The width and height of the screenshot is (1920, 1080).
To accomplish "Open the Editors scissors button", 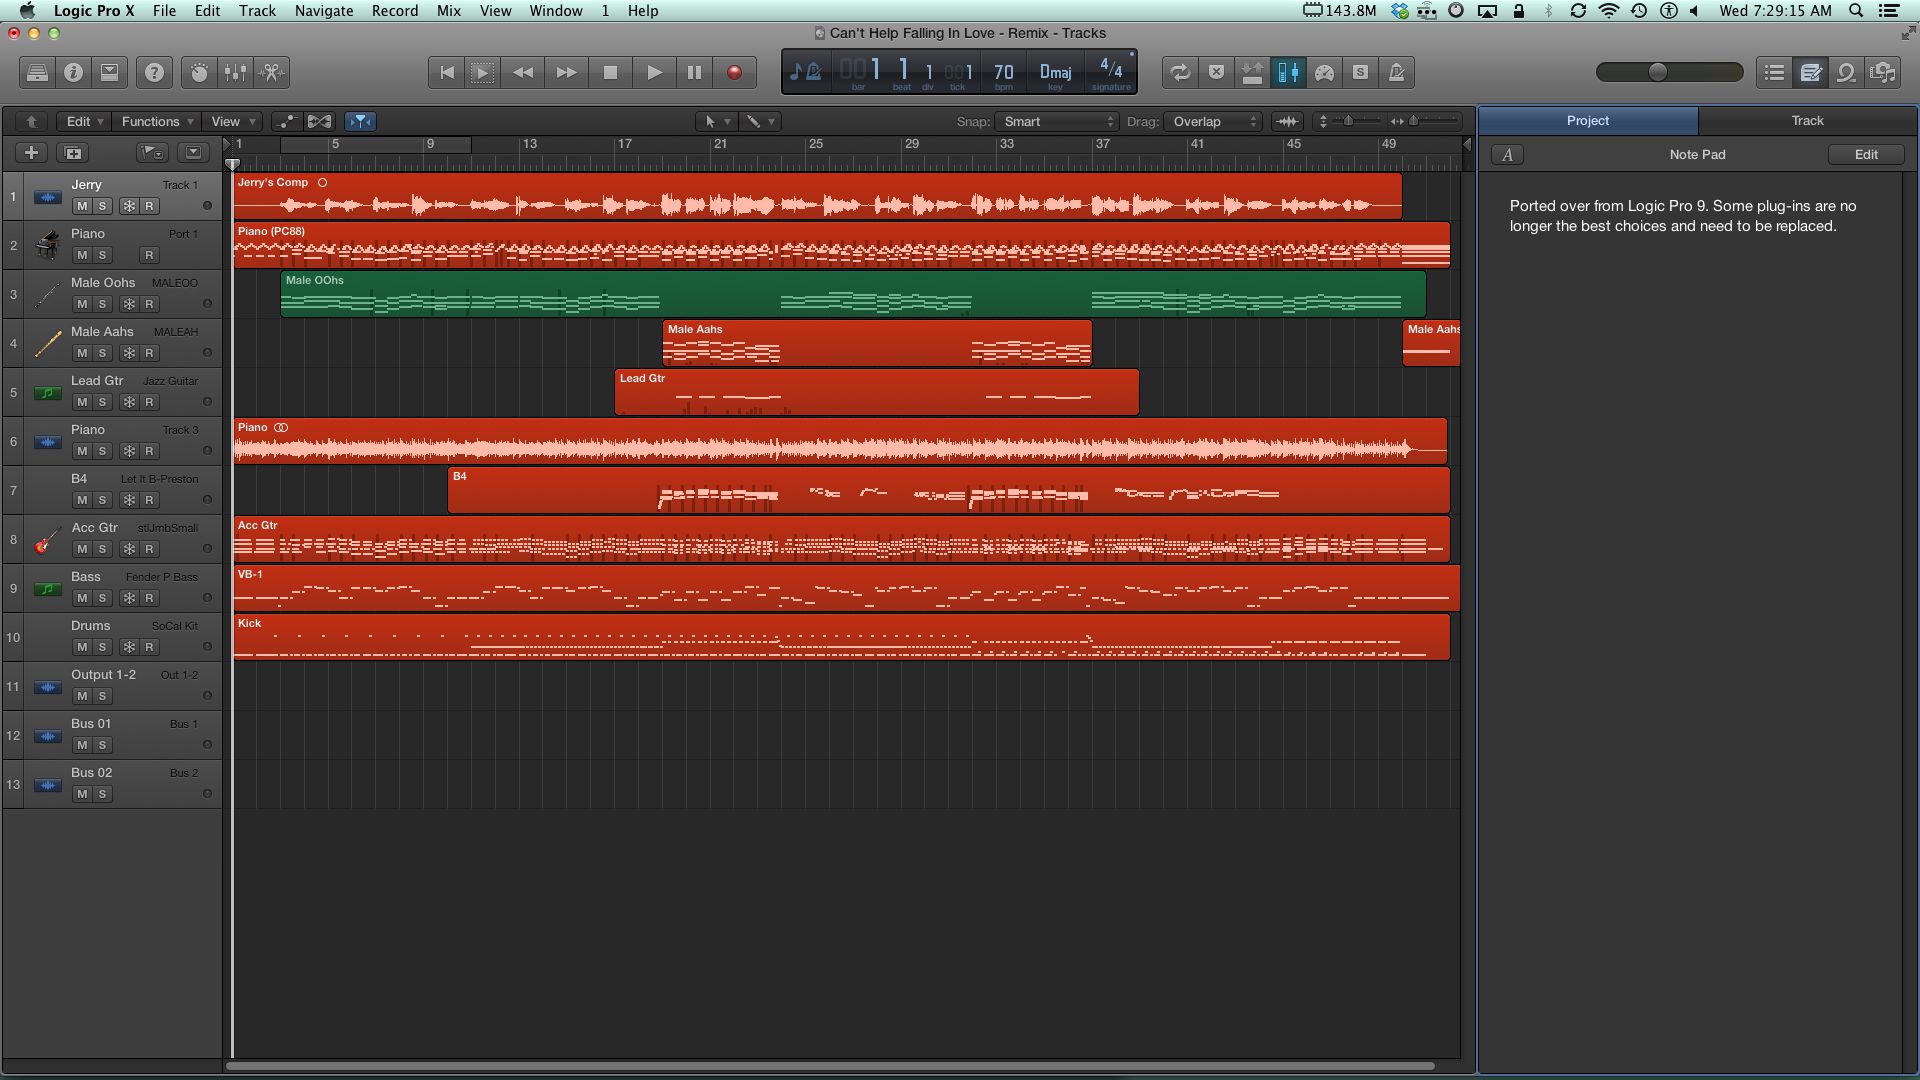I will click(271, 72).
